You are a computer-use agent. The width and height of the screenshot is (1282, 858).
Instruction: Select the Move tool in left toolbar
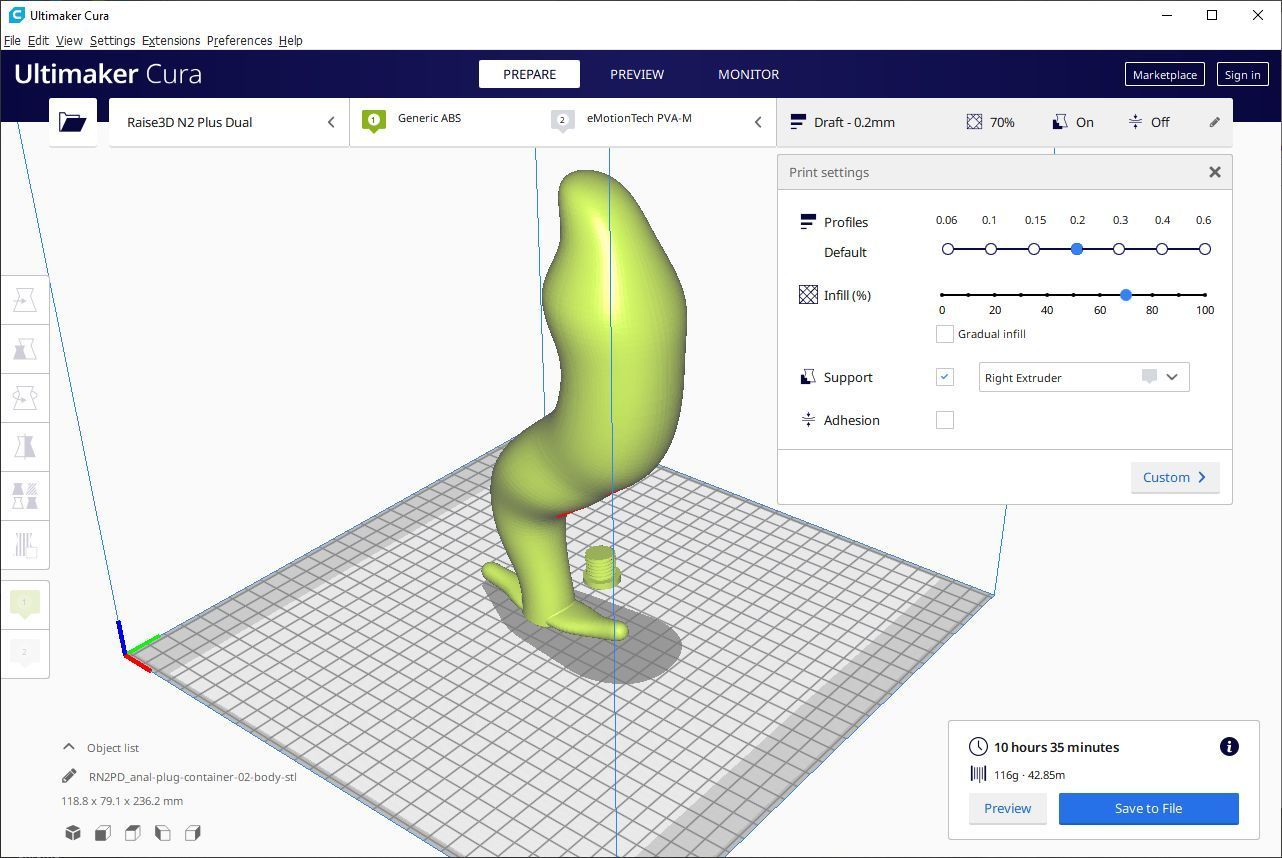pos(25,300)
